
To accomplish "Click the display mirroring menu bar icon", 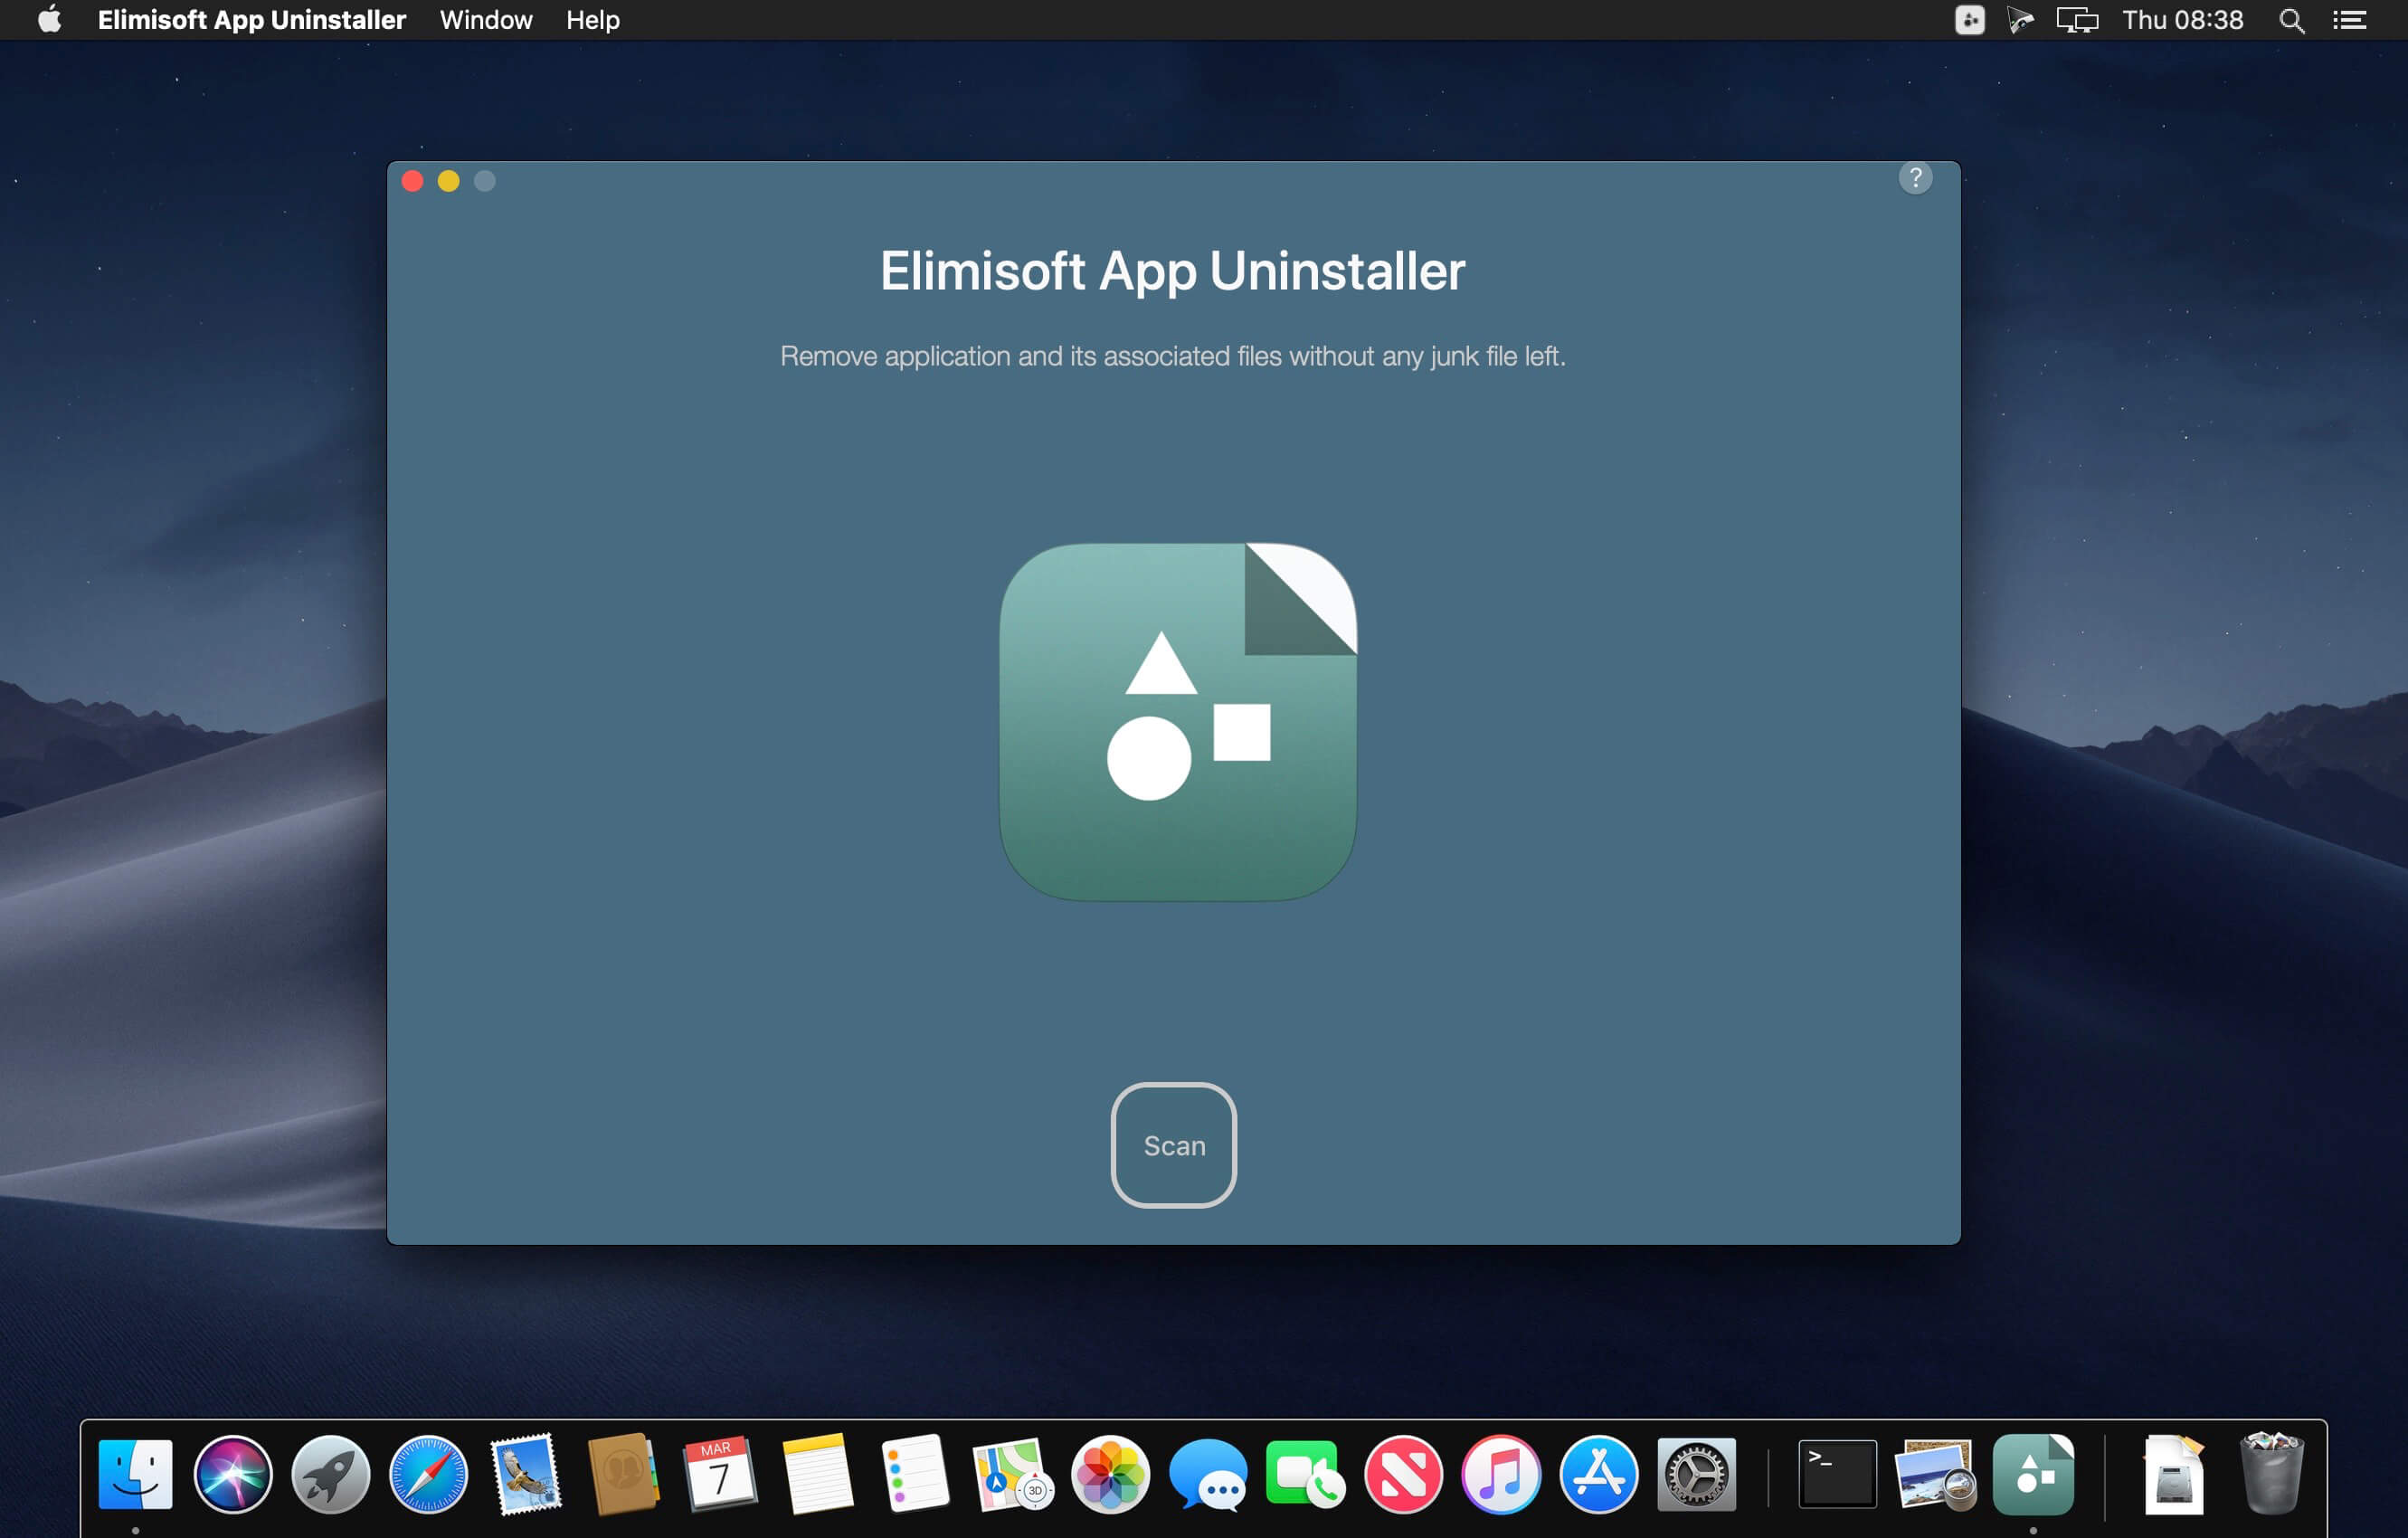I will [2076, 20].
